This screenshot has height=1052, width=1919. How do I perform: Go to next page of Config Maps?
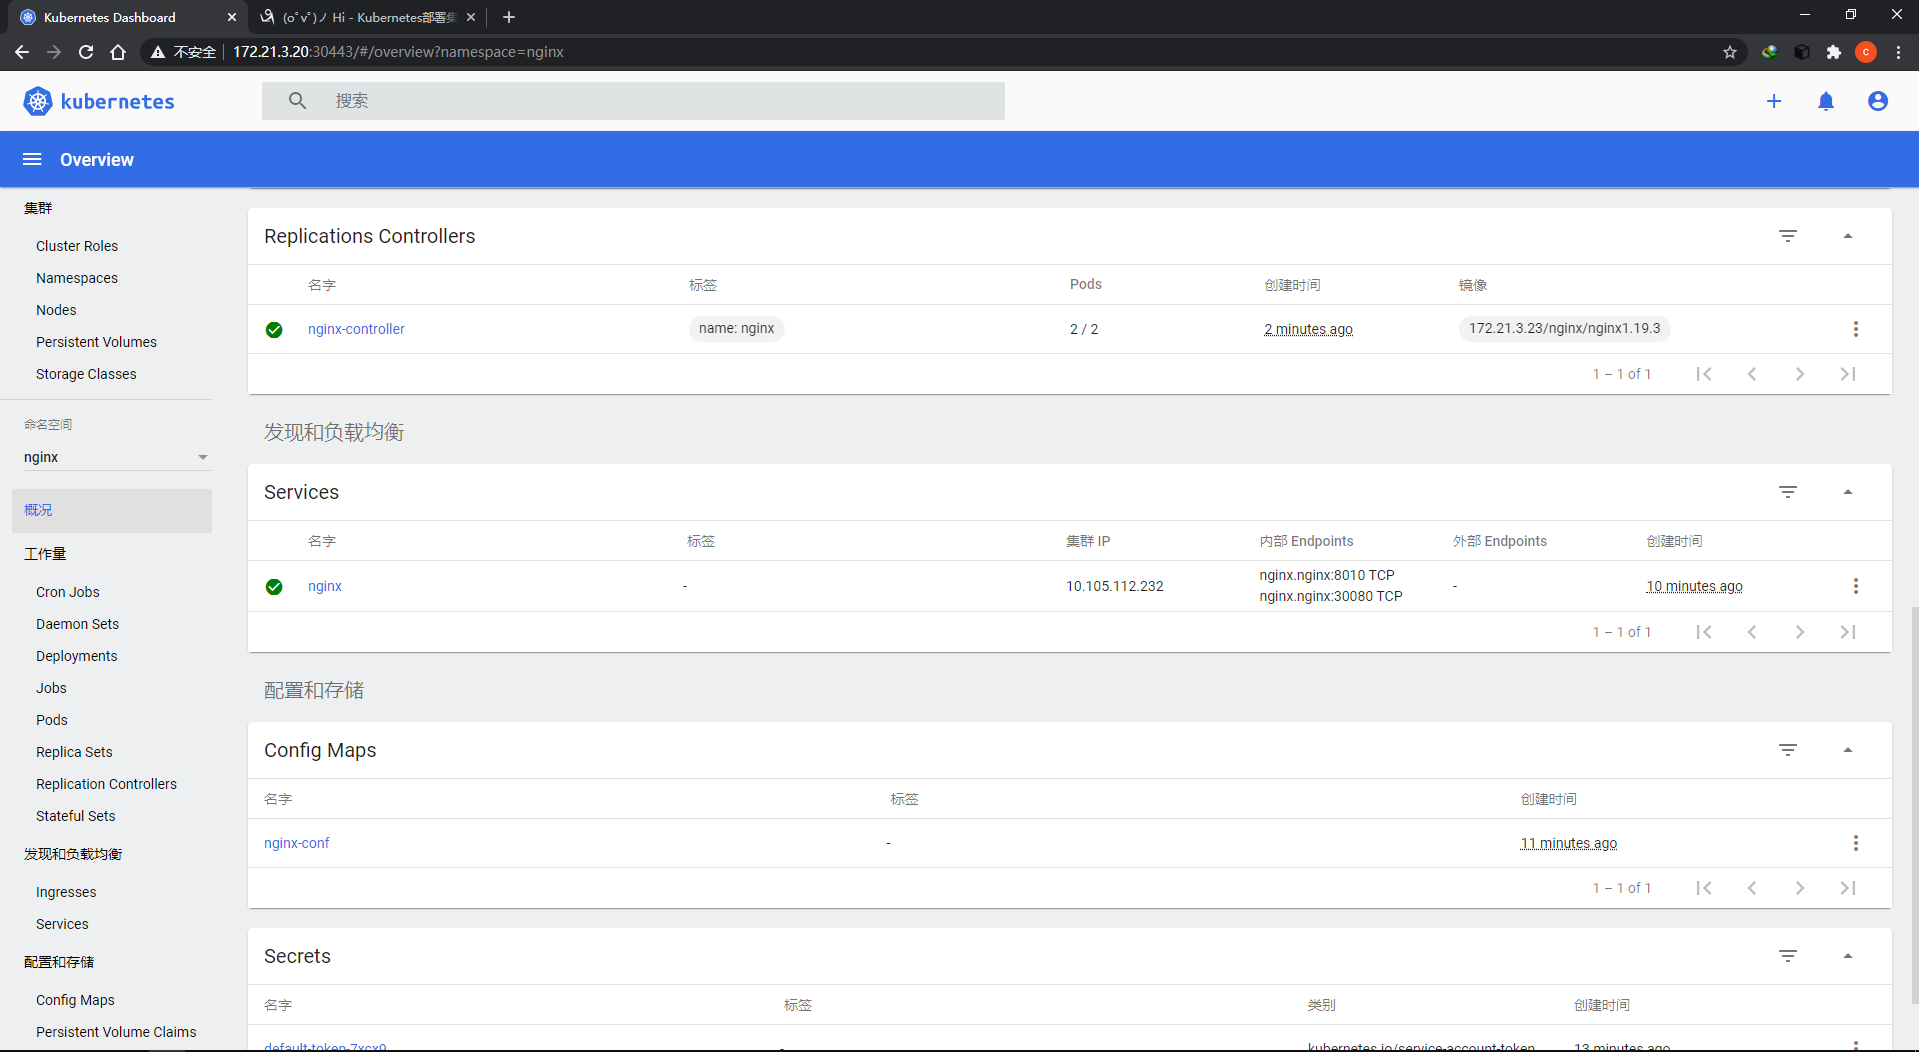(1800, 888)
